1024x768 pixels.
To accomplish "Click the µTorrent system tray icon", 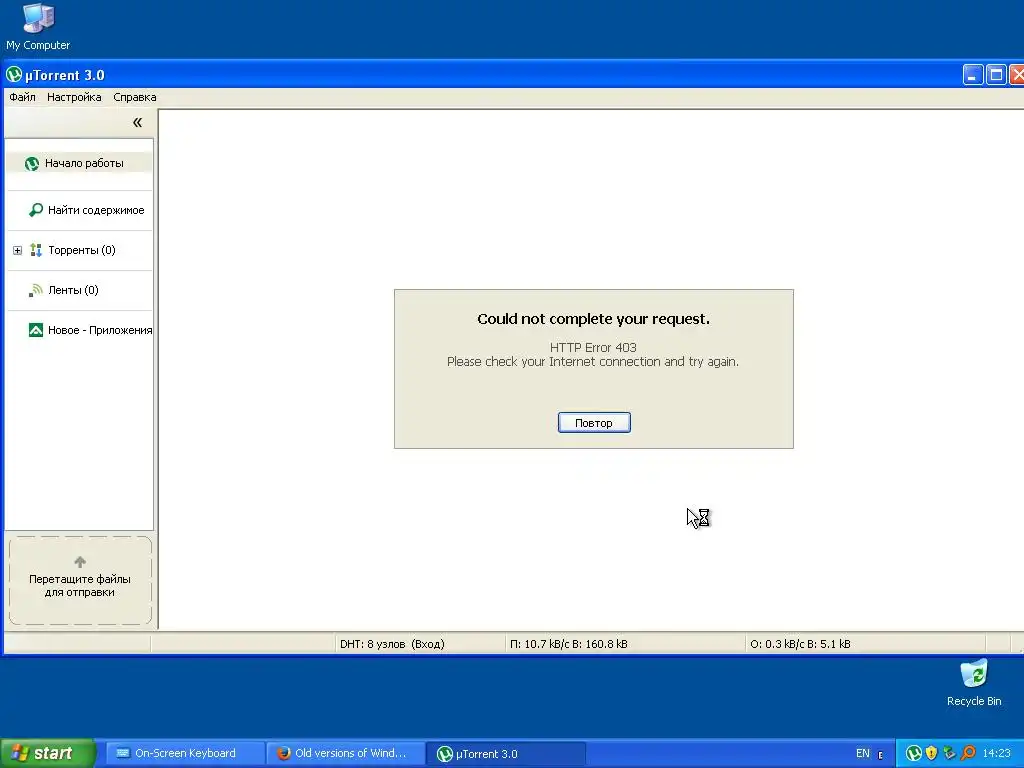I will (x=914, y=754).
